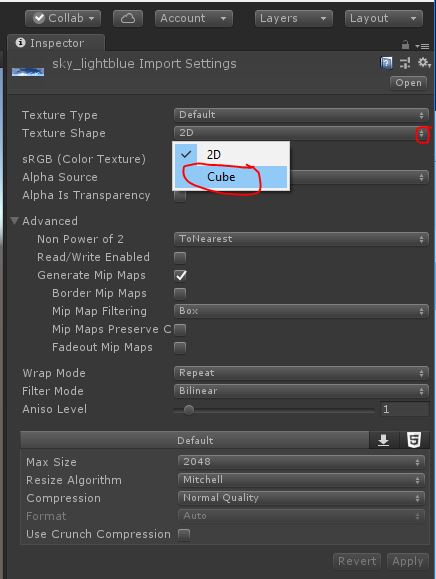This screenshot has width=436, height=579.
Task: Open the Layers dropdown
Action: click(x=293, y=18)
